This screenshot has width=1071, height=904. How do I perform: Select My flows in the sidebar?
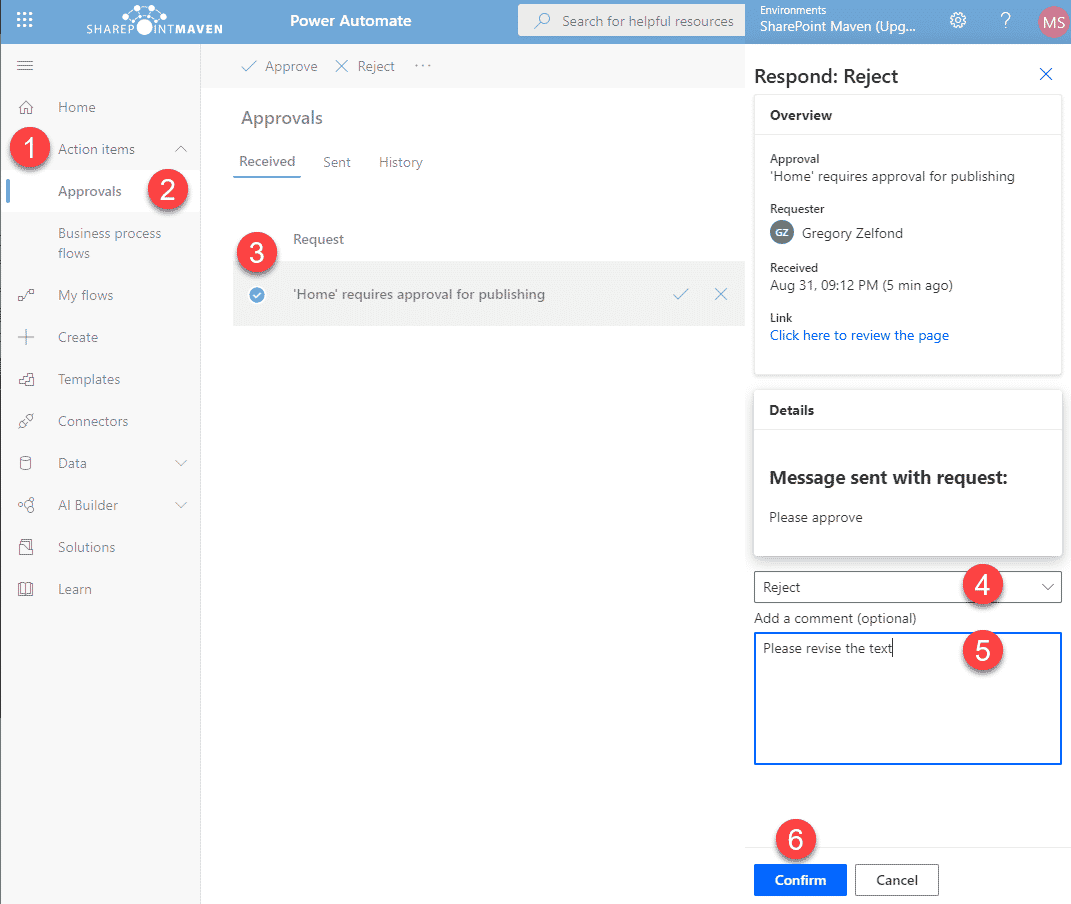pyautogui.click(x=84, y=295)
